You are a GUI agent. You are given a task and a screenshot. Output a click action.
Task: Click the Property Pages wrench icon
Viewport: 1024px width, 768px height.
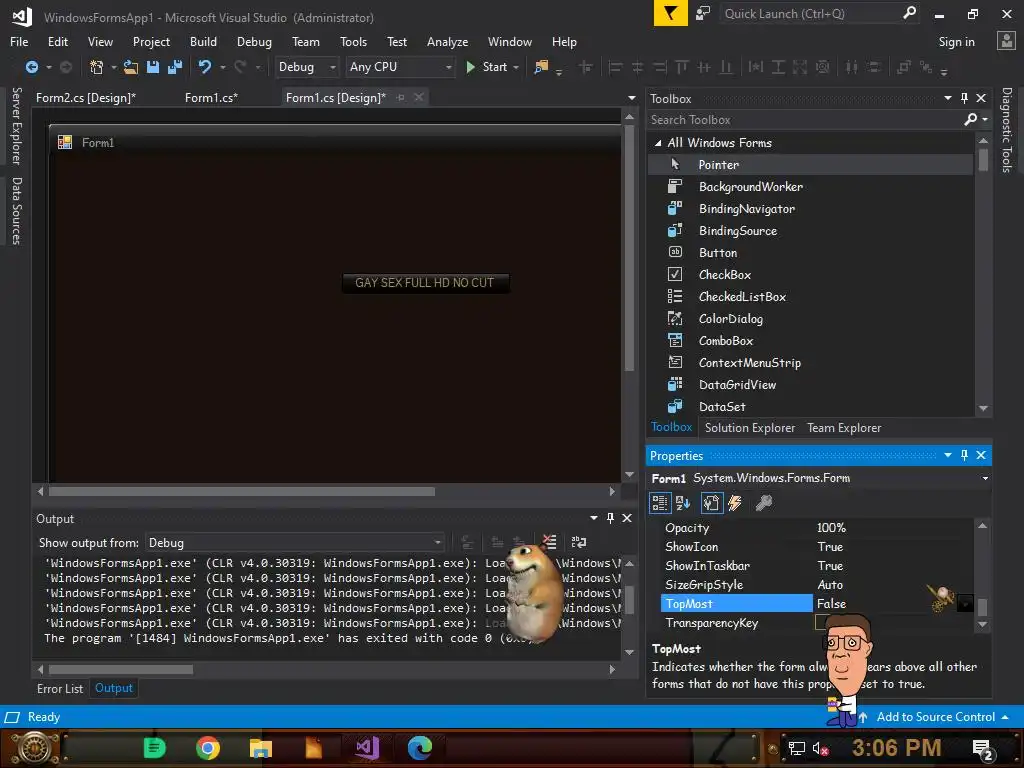(x=763, y=503)
